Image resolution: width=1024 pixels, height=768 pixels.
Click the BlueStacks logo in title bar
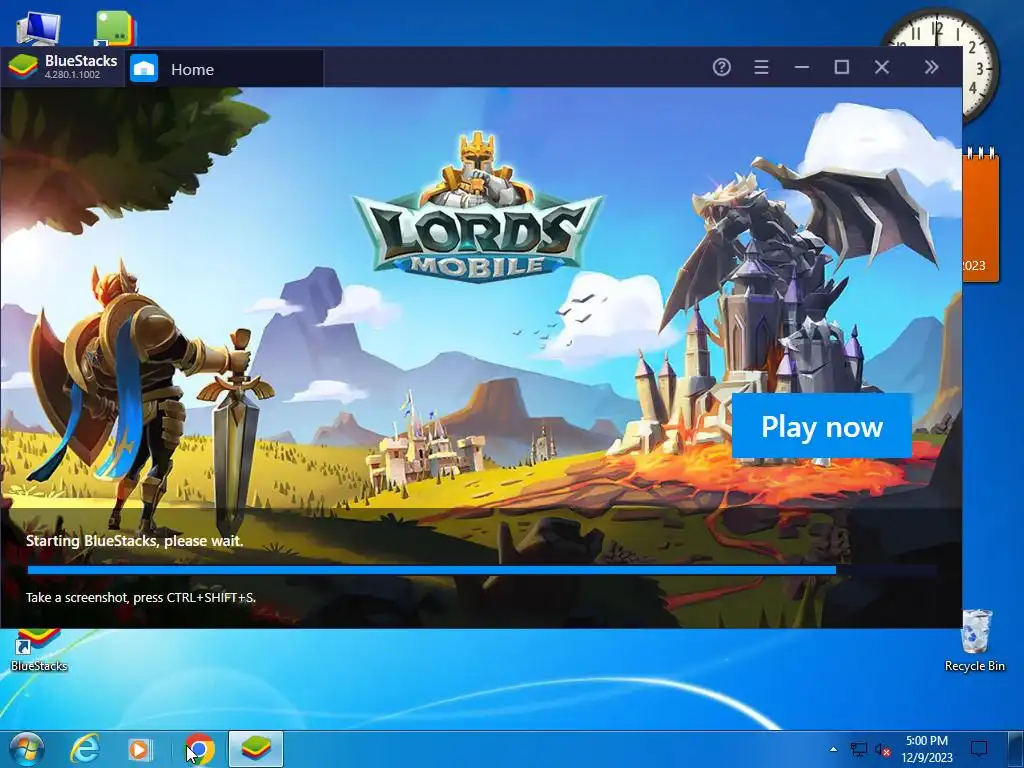coord(23,67)
